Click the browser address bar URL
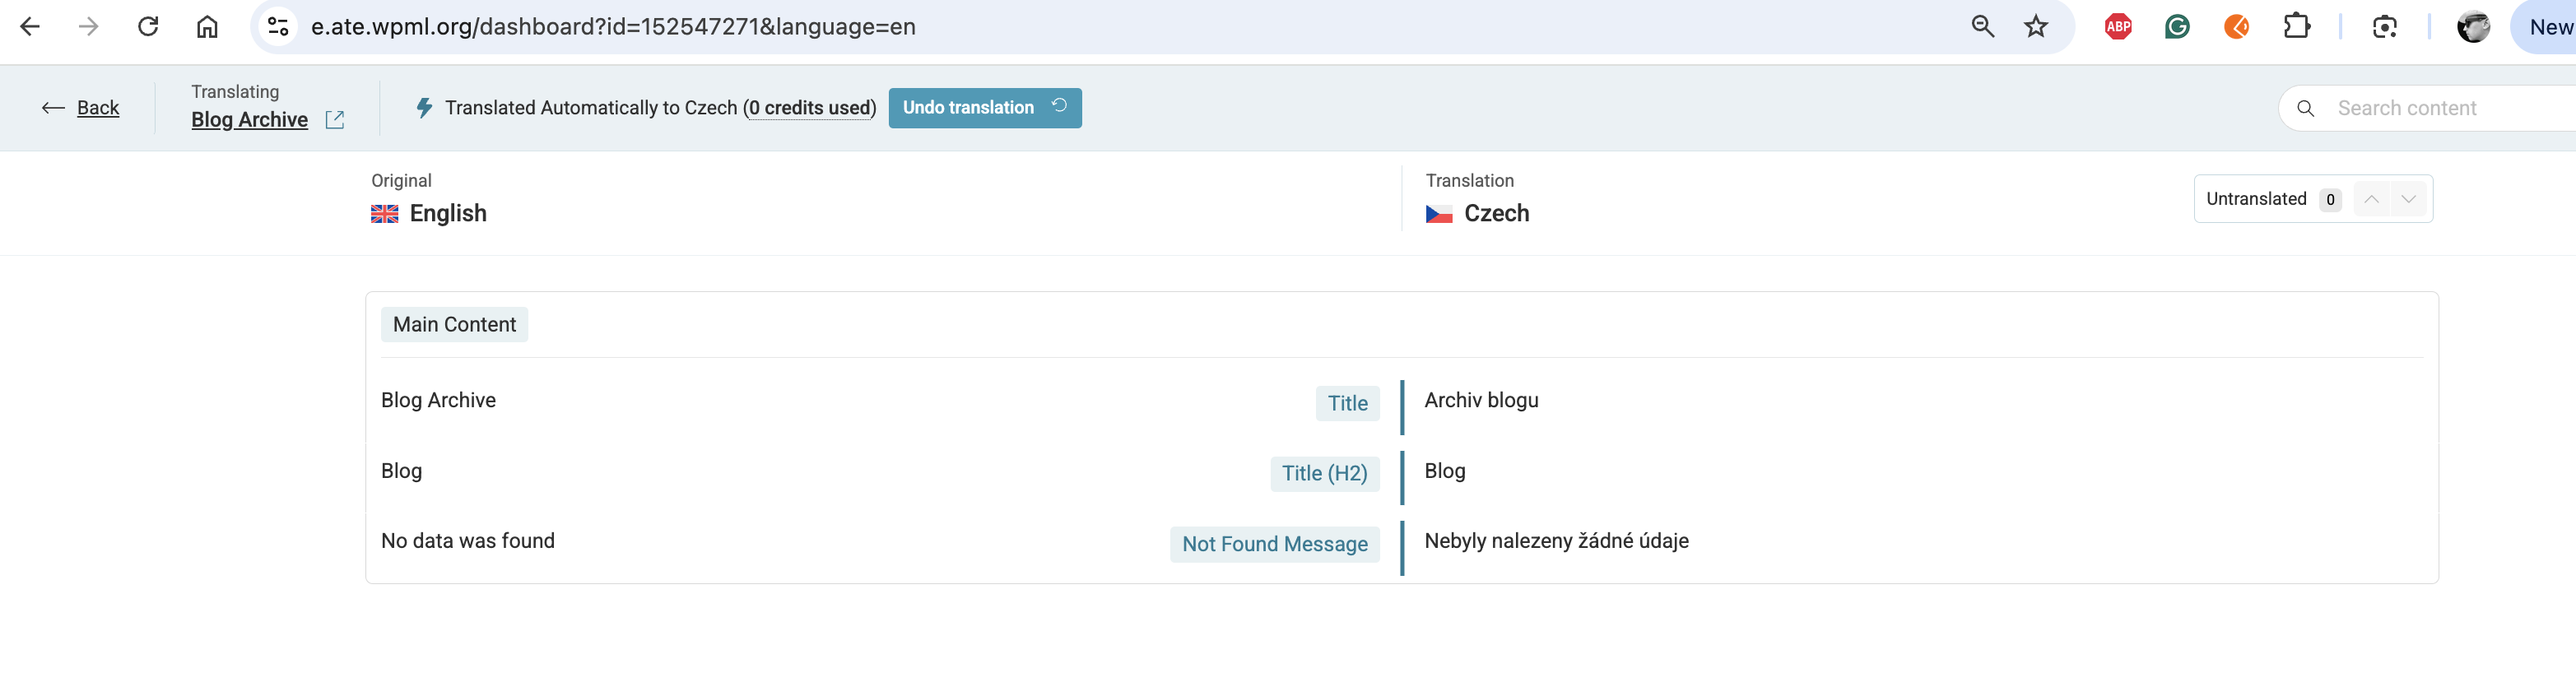 pos(613,27)
